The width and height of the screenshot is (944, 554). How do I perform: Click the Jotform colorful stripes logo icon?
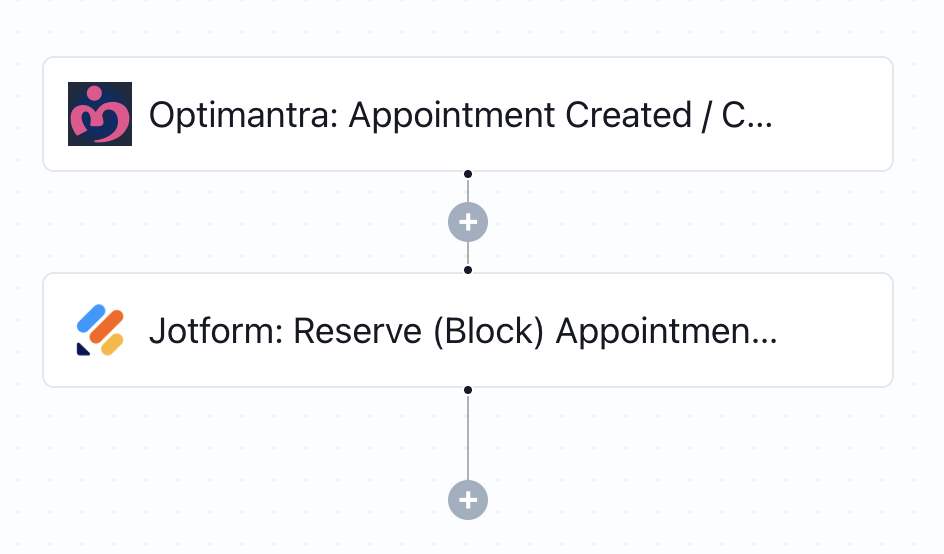coord(100,331)
